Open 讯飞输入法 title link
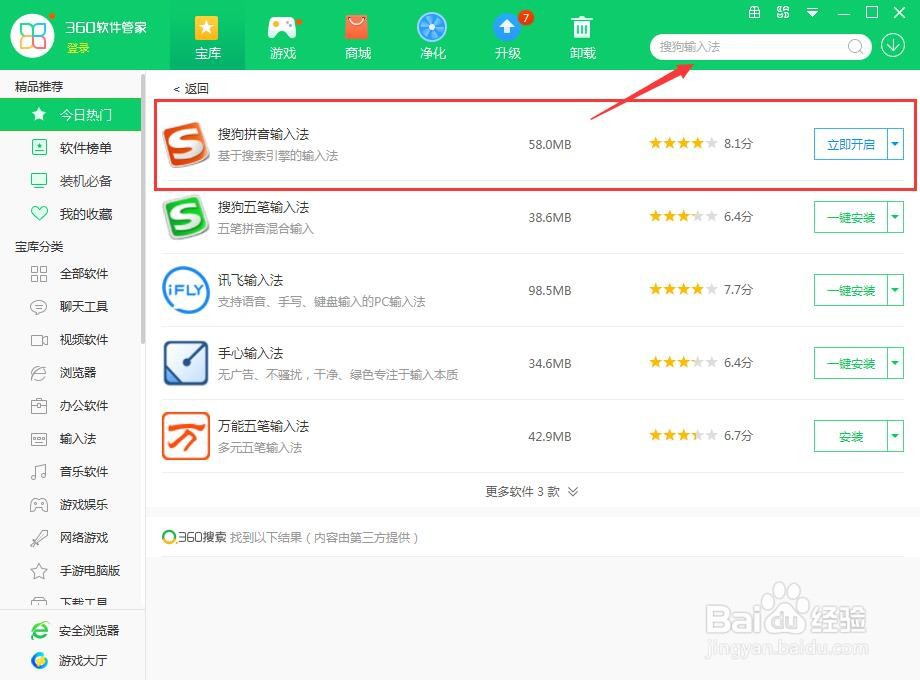920x680 pixels. tap(251, 280)
